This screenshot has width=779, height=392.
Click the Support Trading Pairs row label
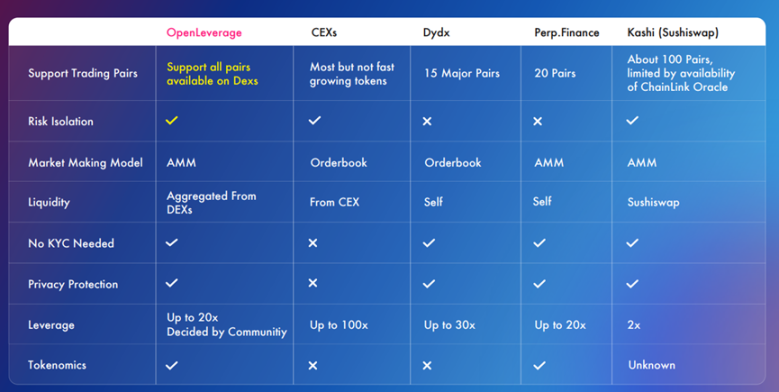(82, 74)
